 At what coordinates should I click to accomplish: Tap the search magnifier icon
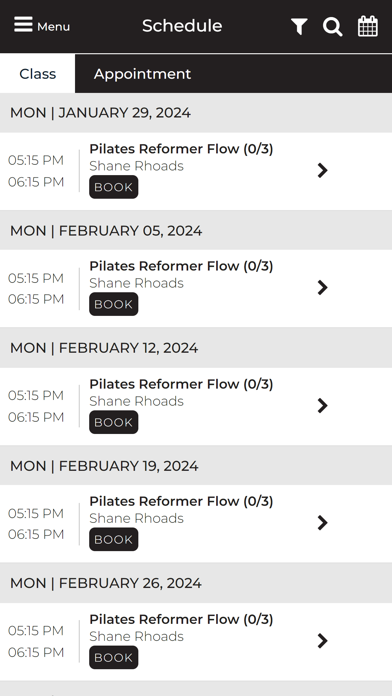point(333,27)
